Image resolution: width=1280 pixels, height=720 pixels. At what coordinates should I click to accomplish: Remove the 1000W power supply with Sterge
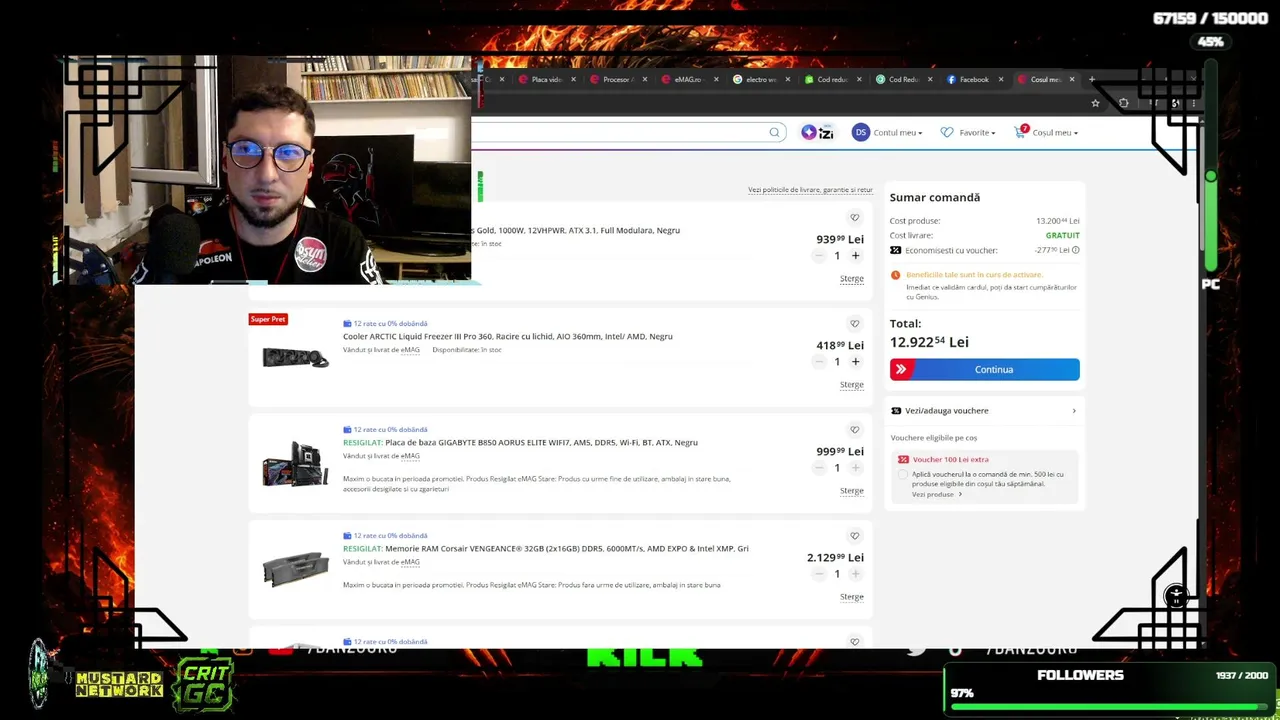click(x=852, y=279)
